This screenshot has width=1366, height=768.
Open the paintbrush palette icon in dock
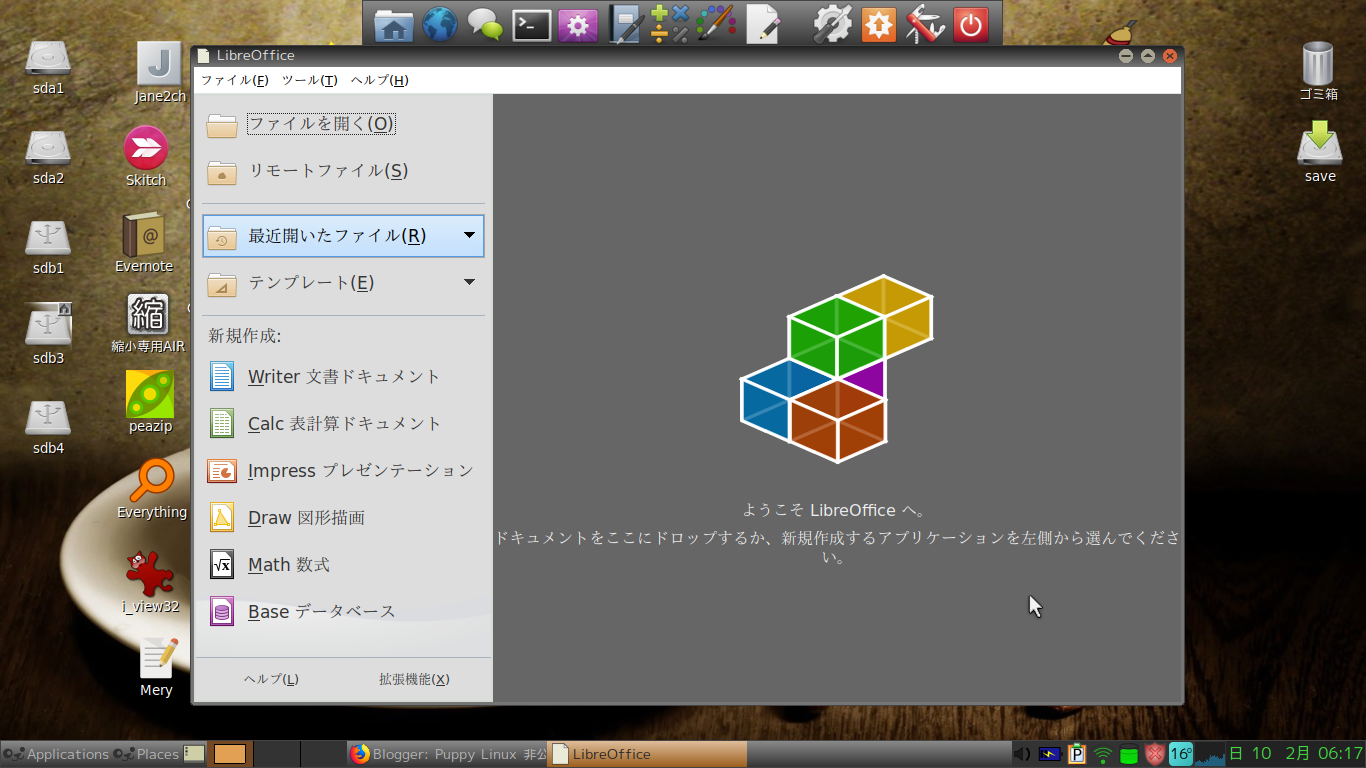pyautogui.click(x=716, y=24)
